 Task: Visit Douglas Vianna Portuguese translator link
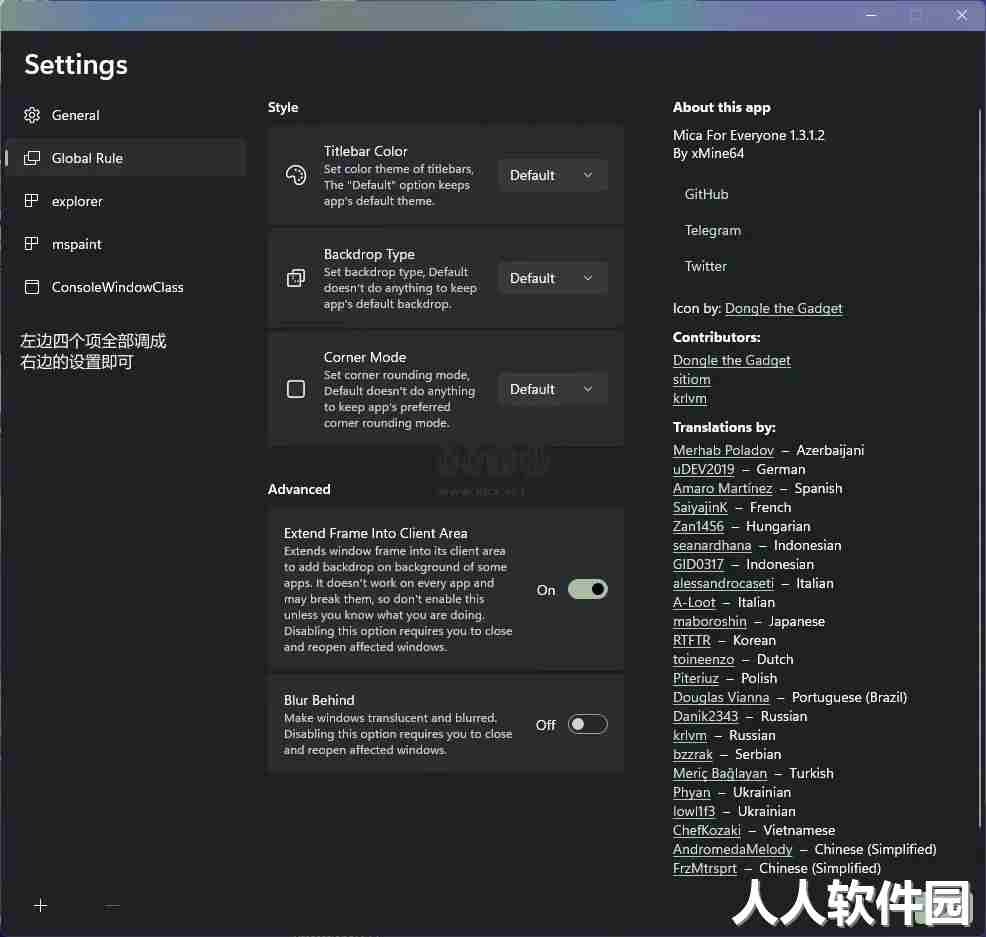coord(721,697)
